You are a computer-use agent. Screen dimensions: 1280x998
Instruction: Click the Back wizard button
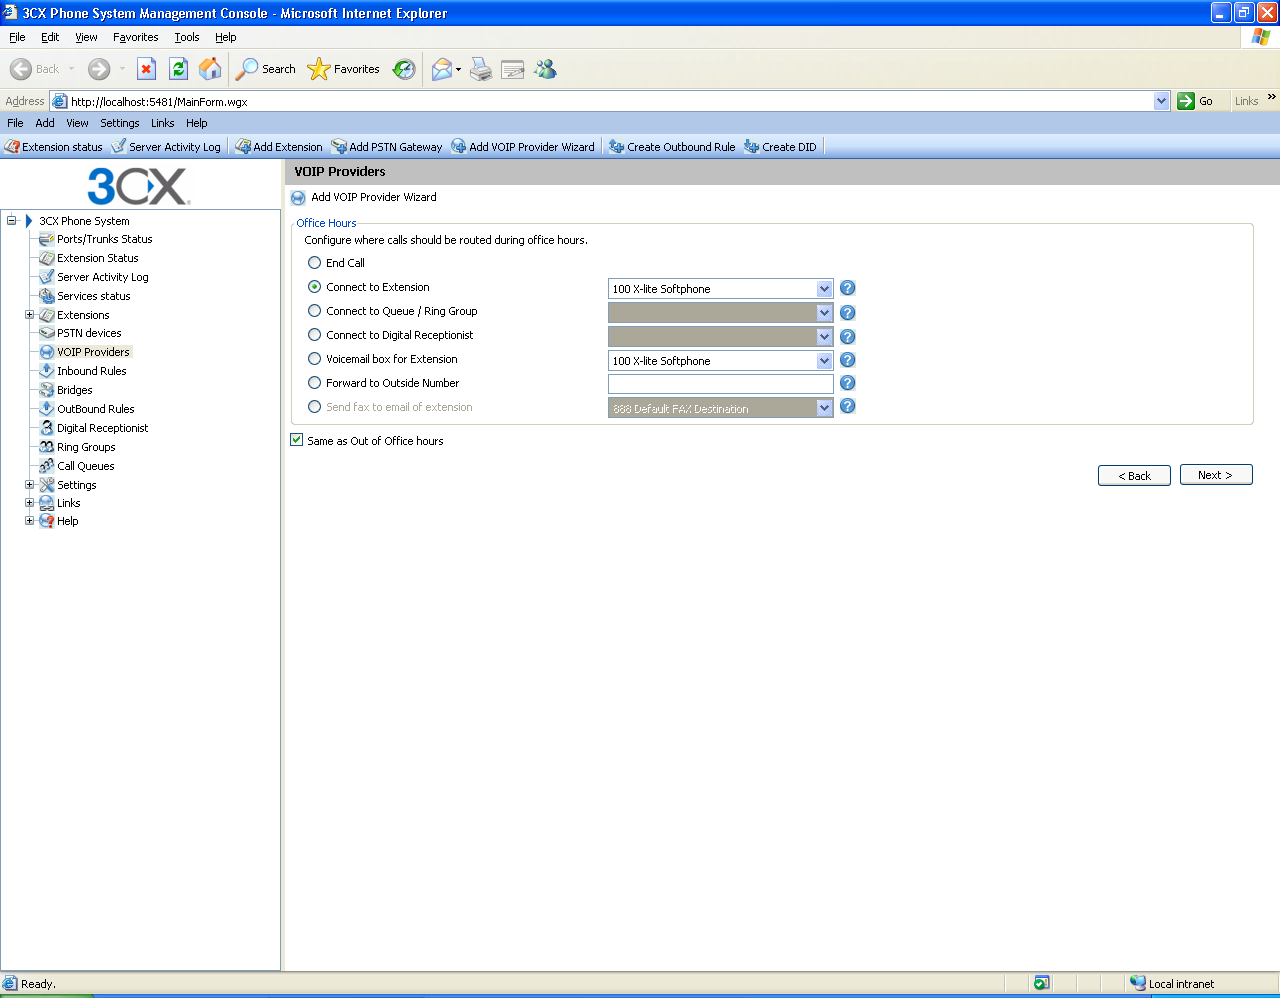point(1134,476)
